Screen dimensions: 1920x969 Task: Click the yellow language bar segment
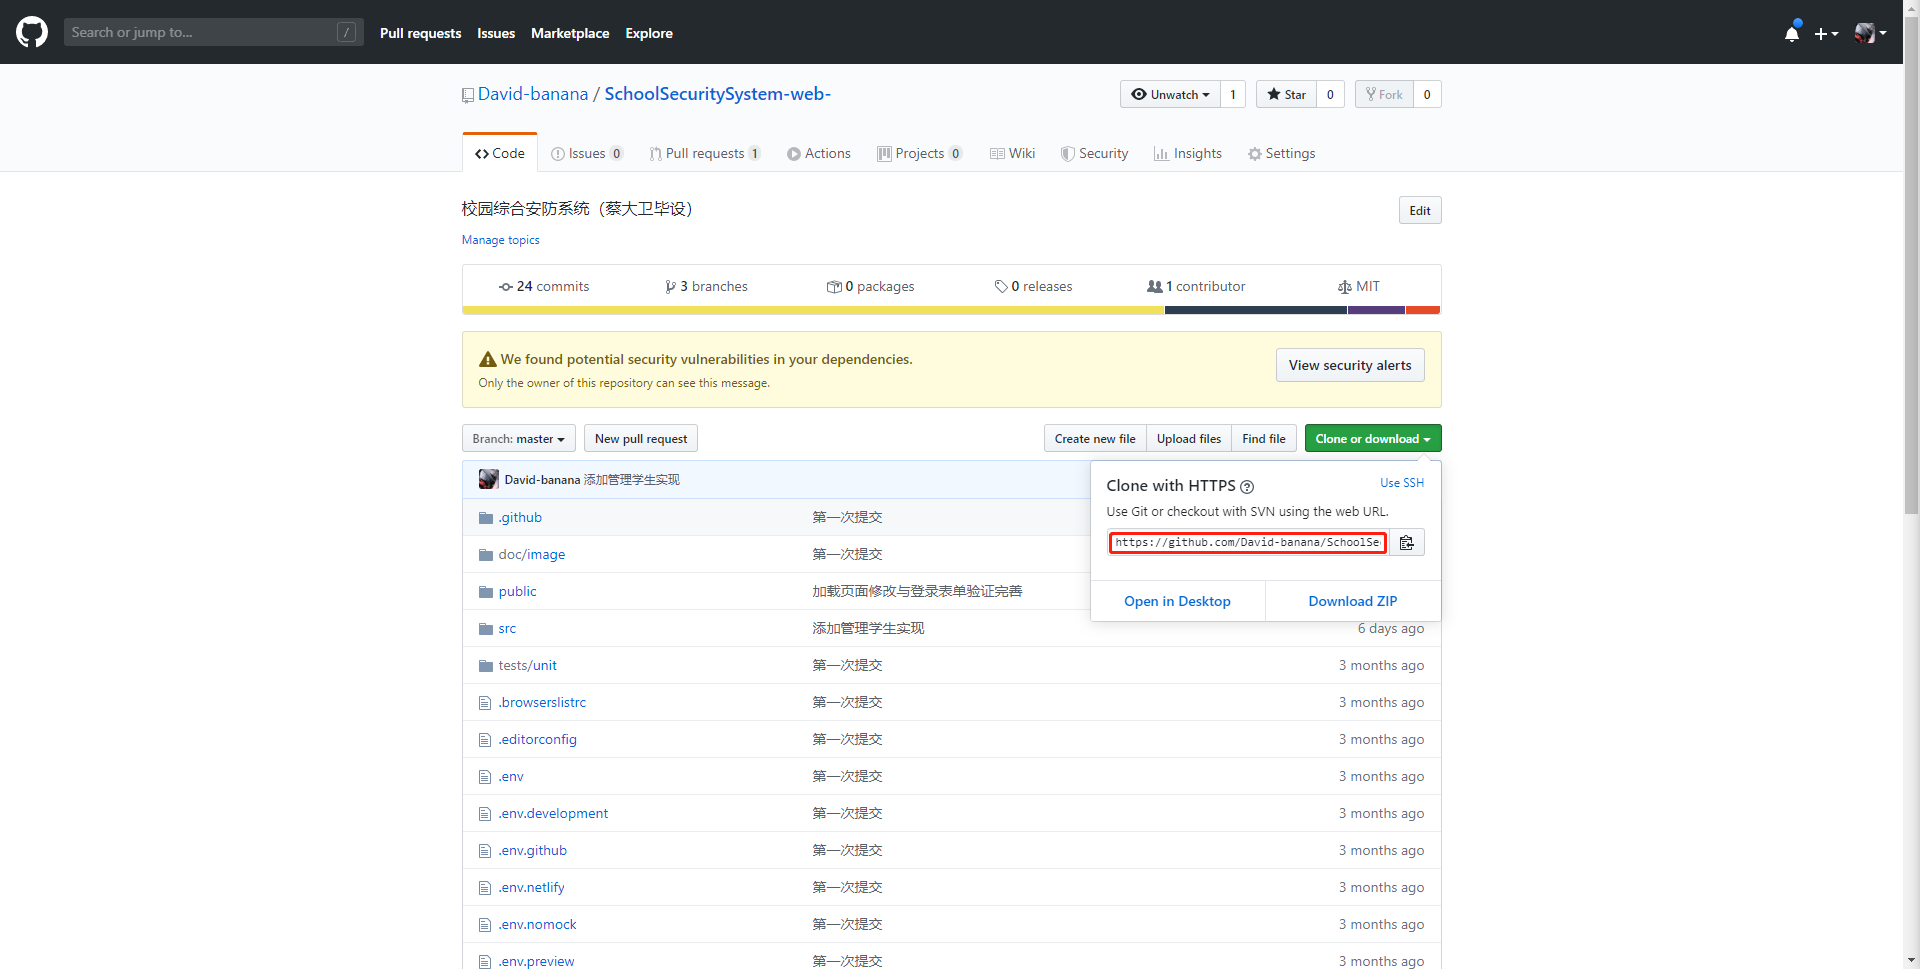[x=813, y=310]
